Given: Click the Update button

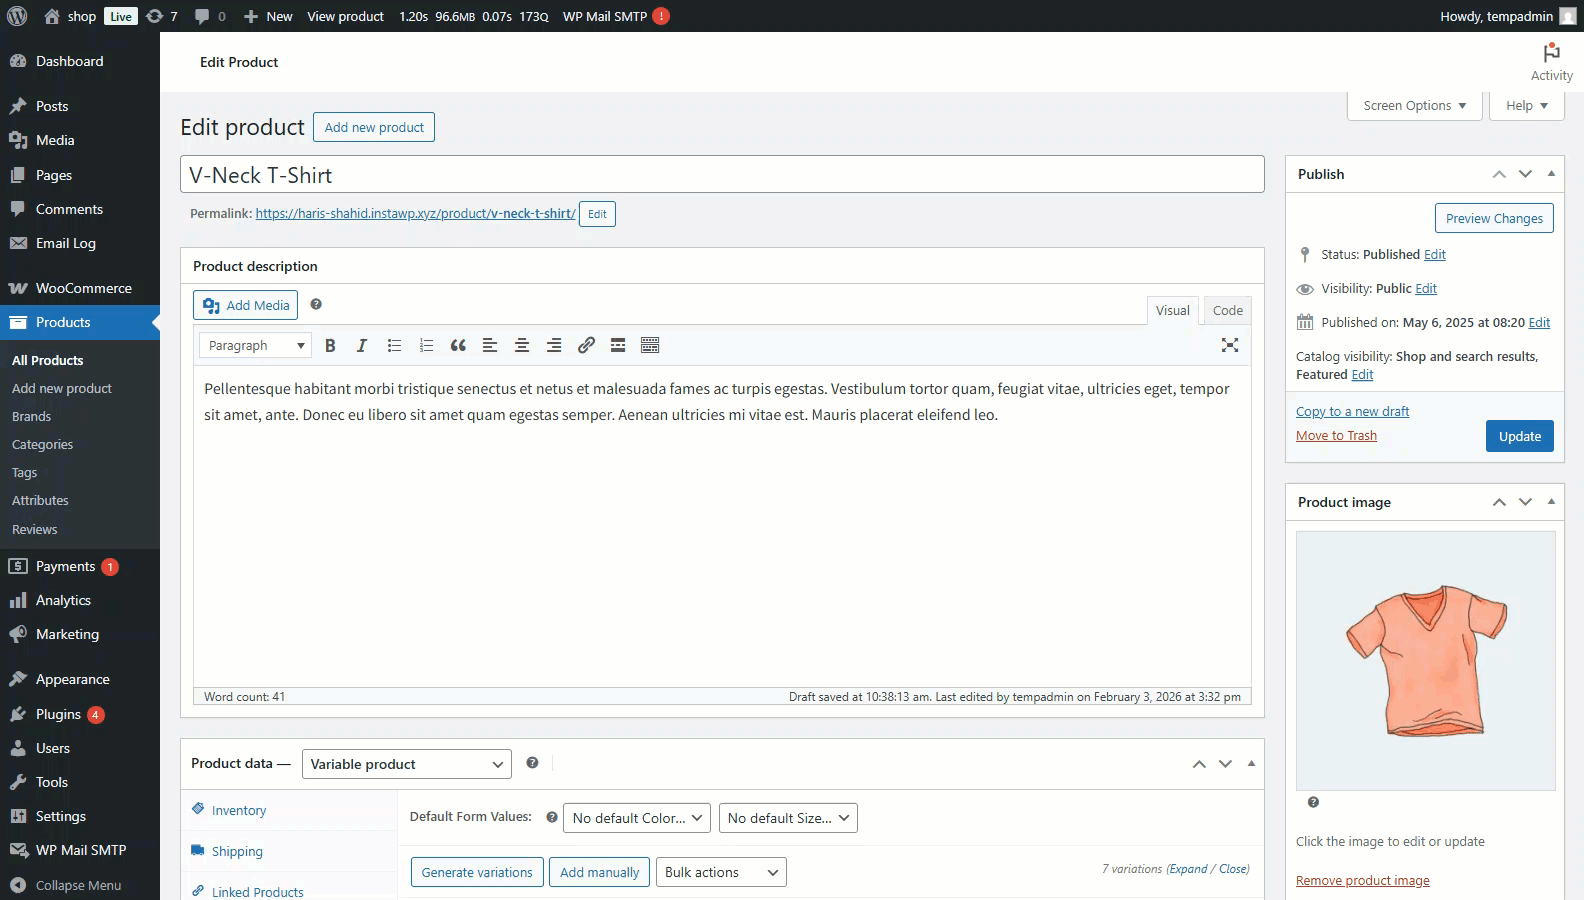Looking at the screenshot, I should (x=1519, y=436).
